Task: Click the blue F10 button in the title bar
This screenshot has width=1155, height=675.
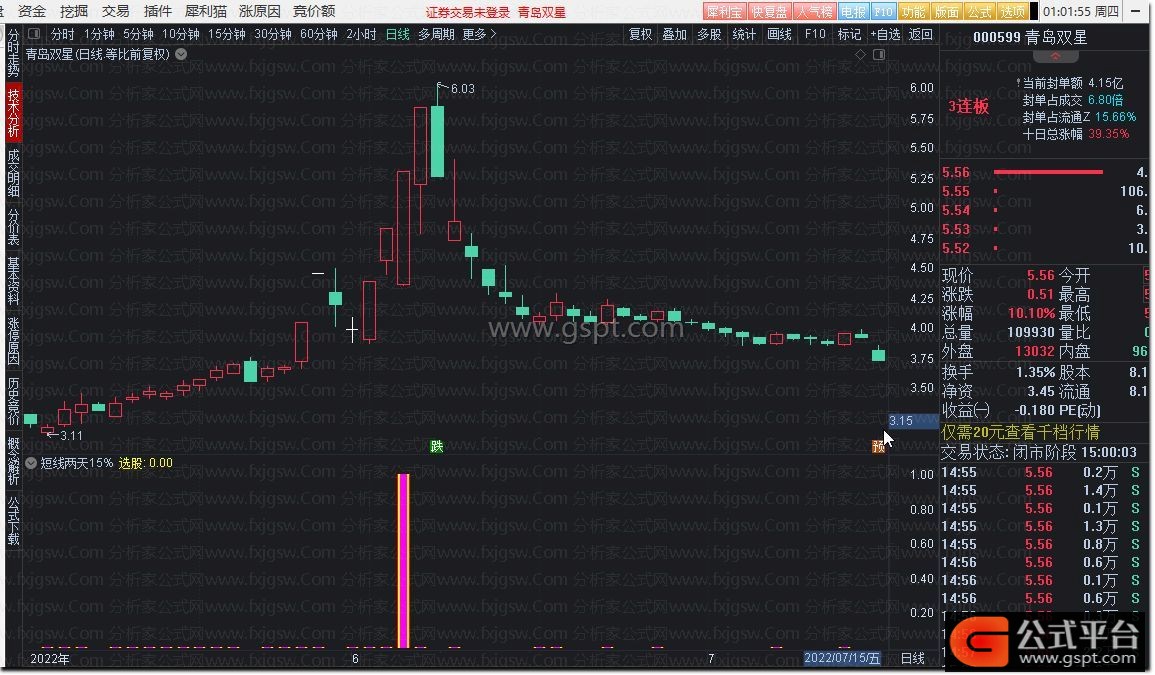Action: (883, 12)
